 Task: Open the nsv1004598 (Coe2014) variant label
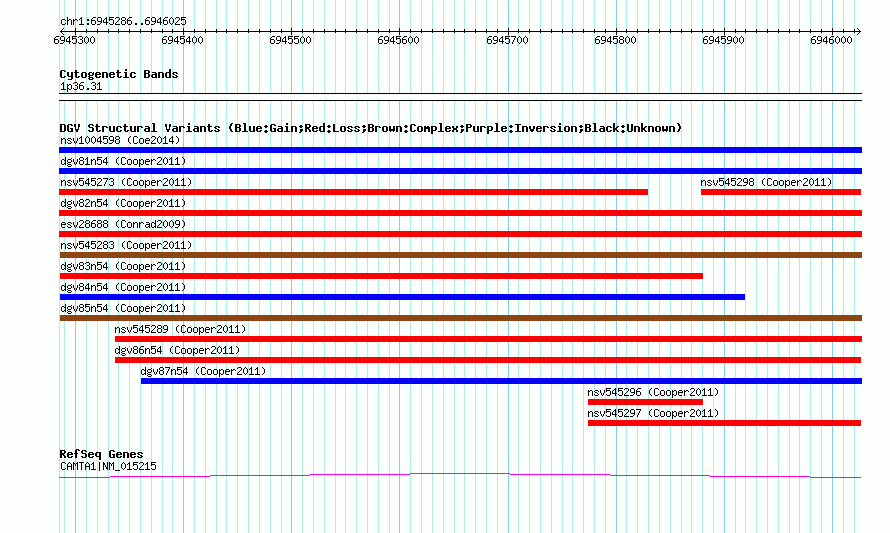[120, 140]
